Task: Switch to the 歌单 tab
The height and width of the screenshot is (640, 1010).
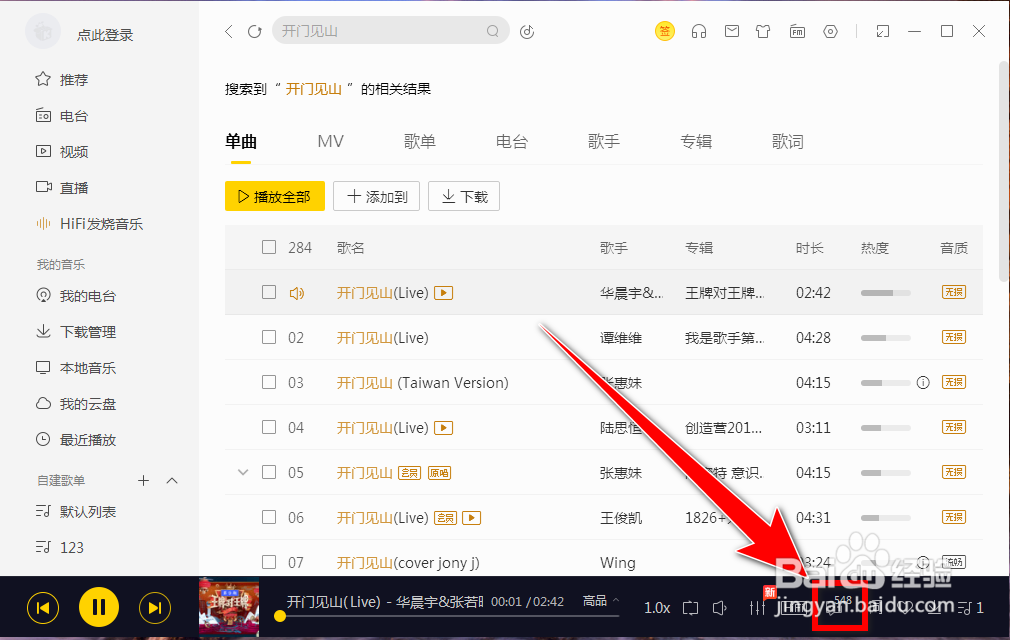Action: click(x=419, y=142)
